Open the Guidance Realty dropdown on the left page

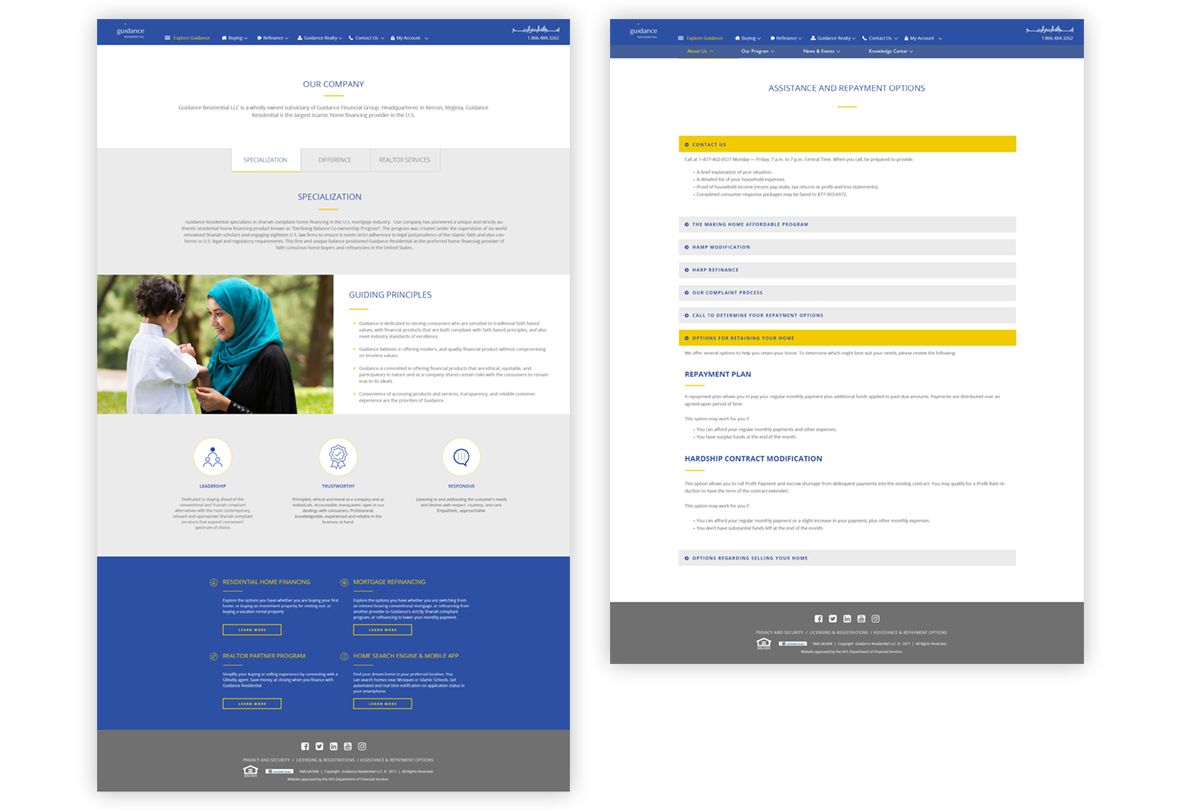click(x=319, y=38)
